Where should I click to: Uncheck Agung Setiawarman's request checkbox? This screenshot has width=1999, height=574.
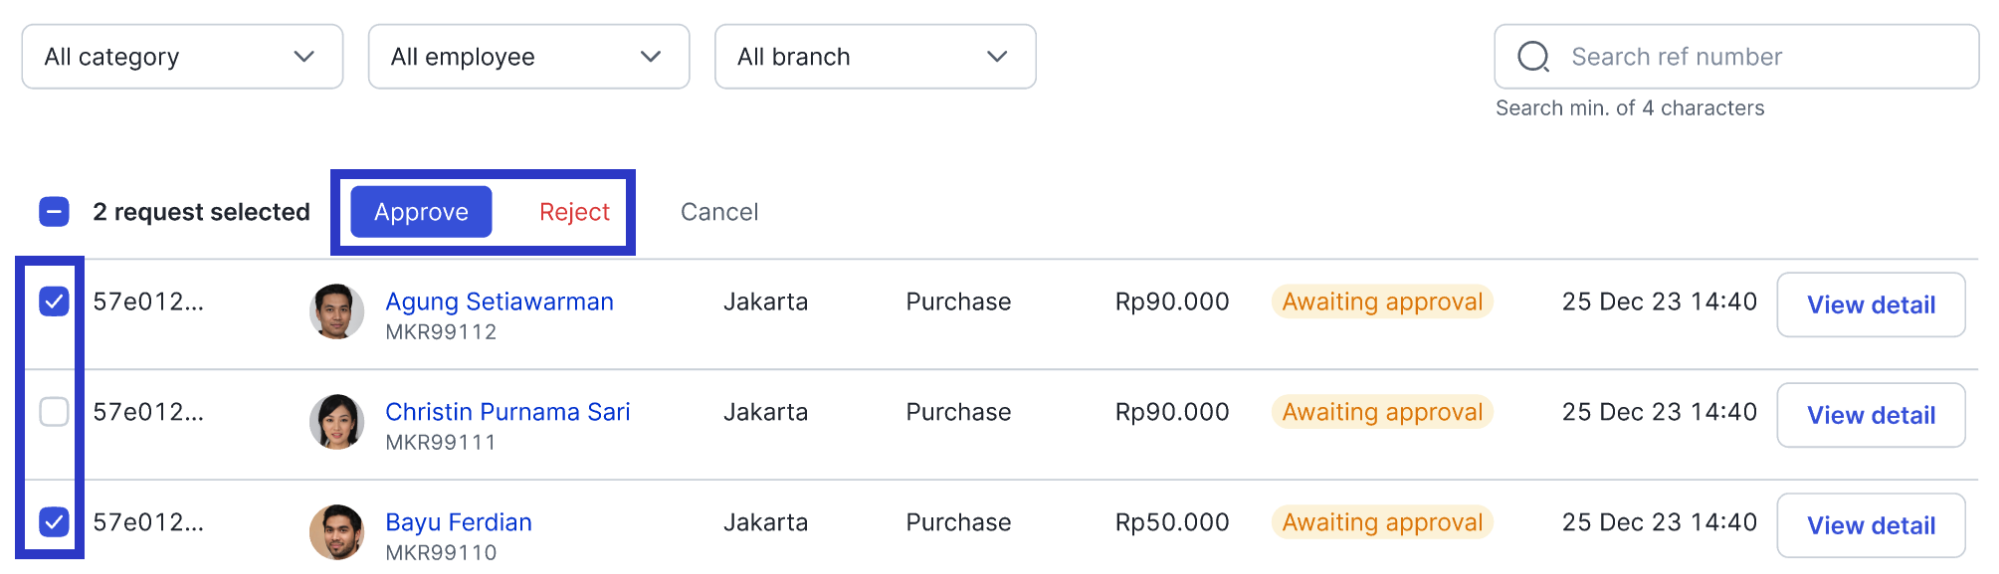pyautogui.click(x=54, y=301)
